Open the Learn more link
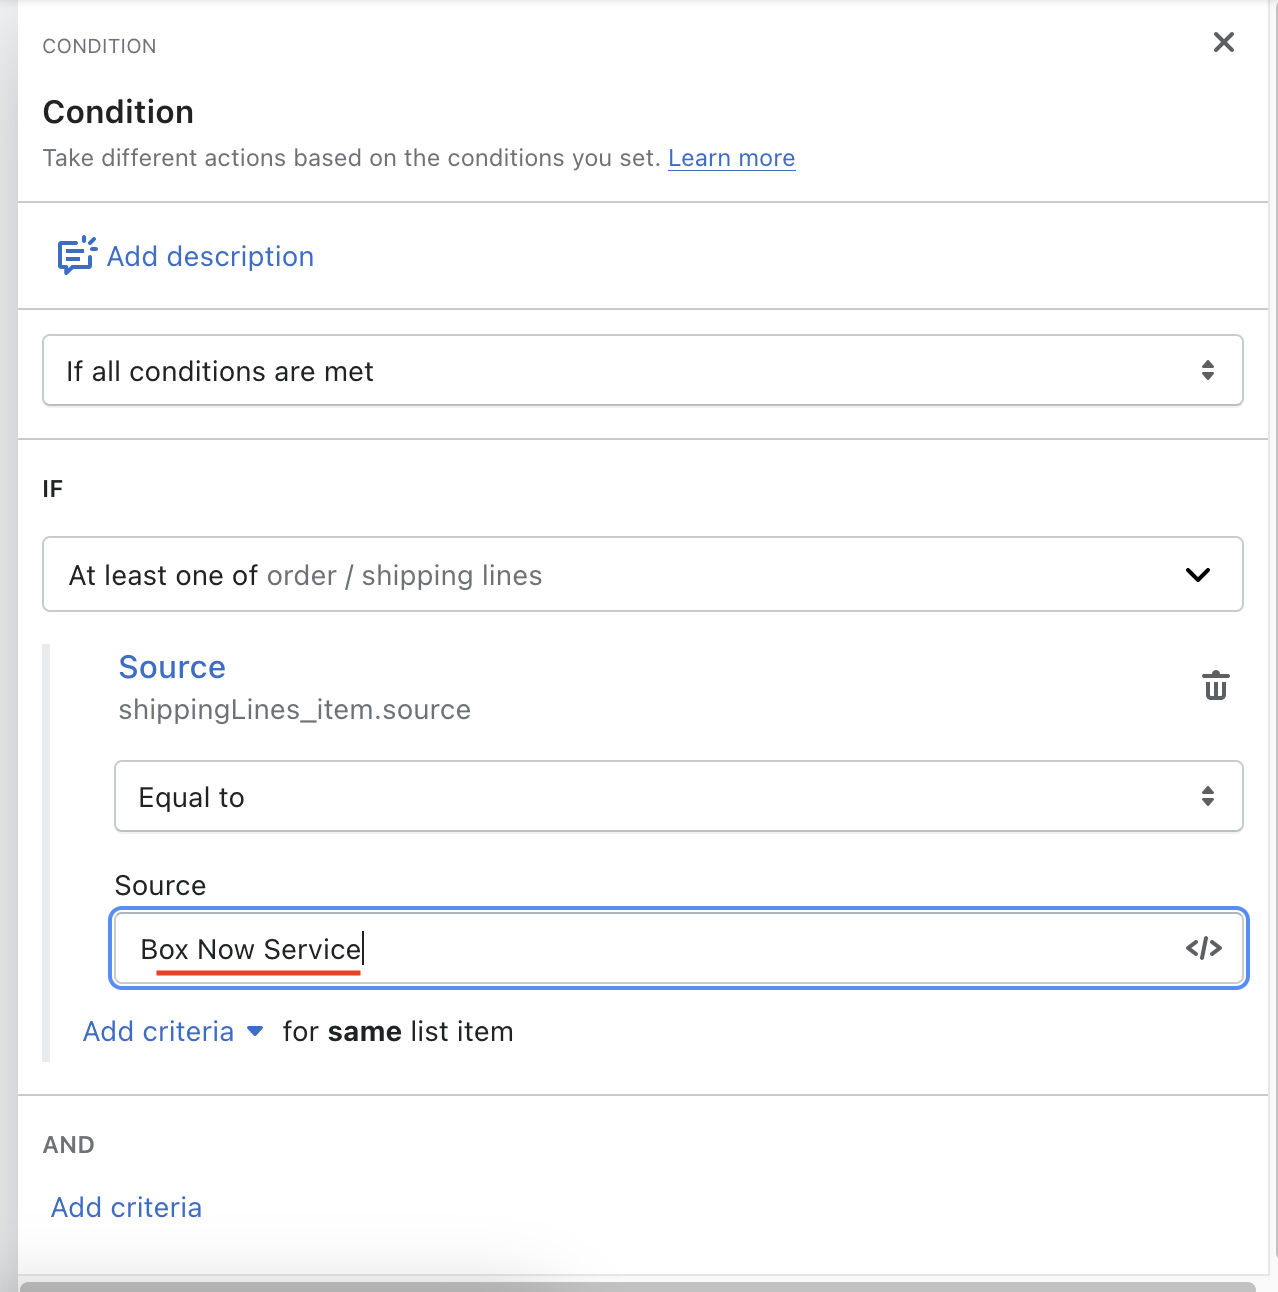 [731, 158]
